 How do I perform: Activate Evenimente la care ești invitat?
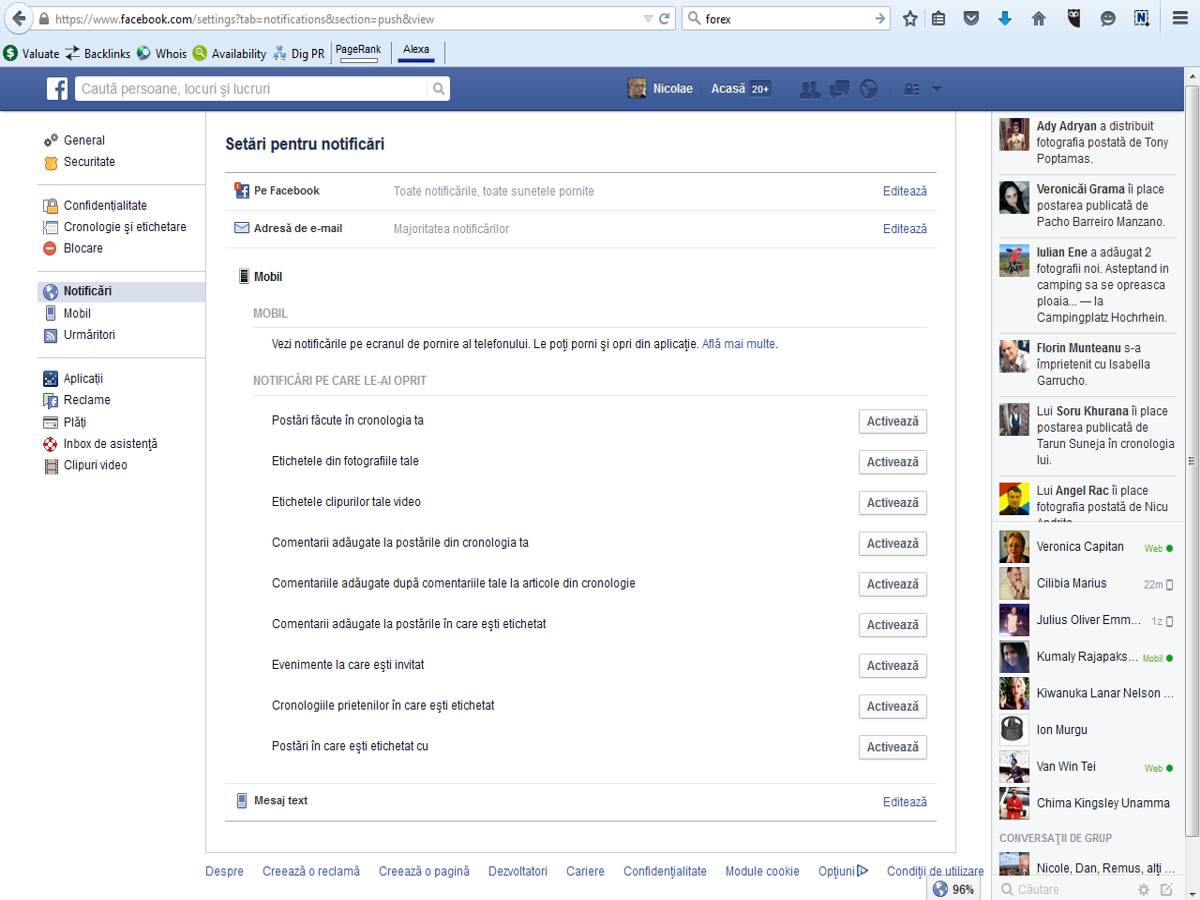(893, 666)
